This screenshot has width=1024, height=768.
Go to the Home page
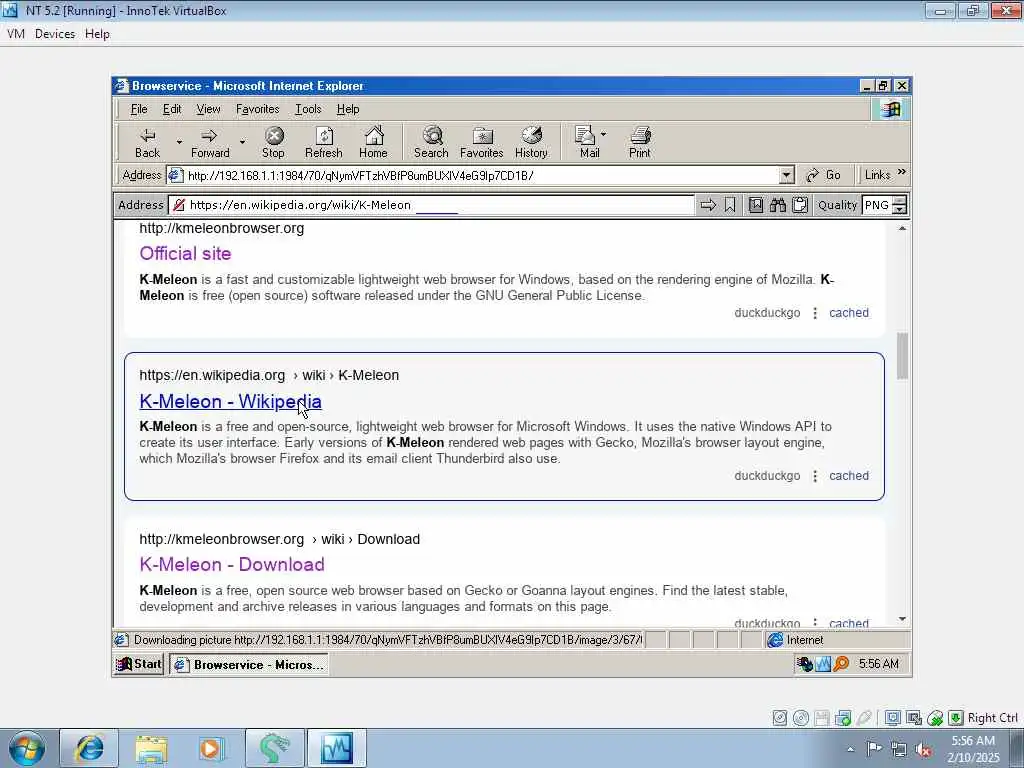(374, 142)
